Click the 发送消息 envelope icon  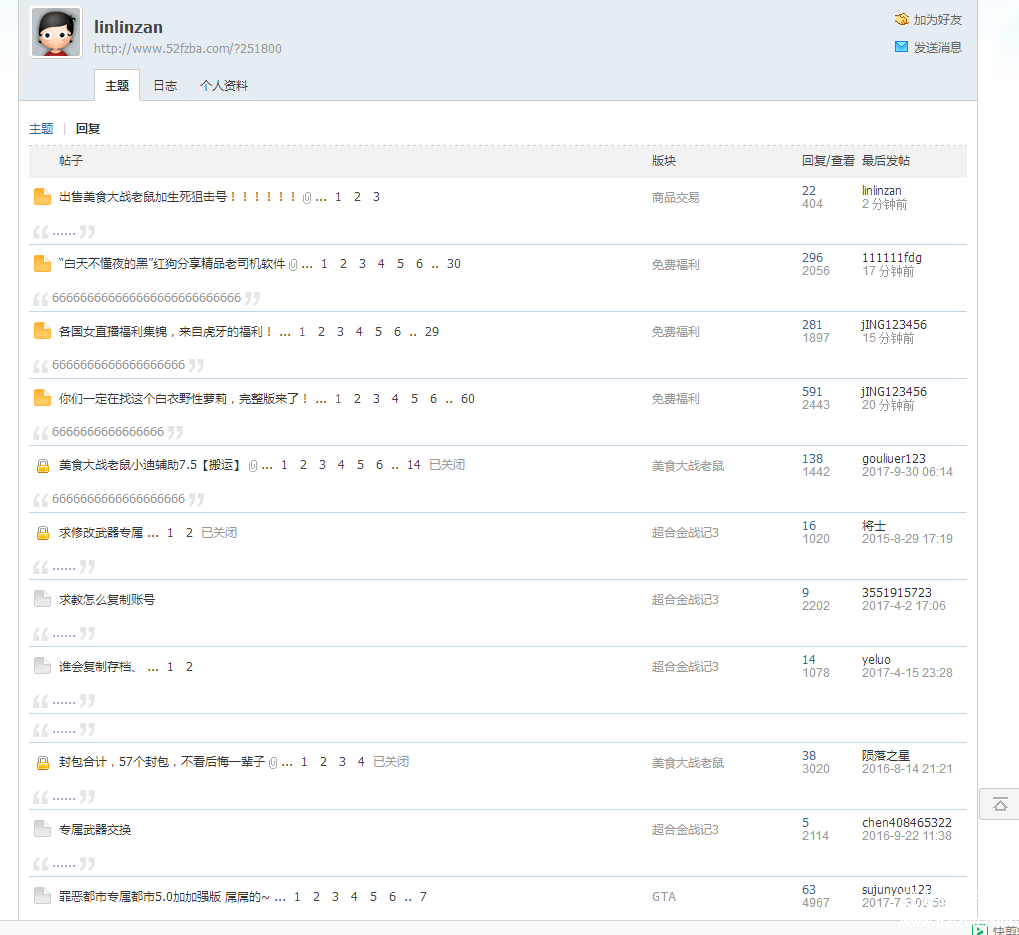pos(901,47)
